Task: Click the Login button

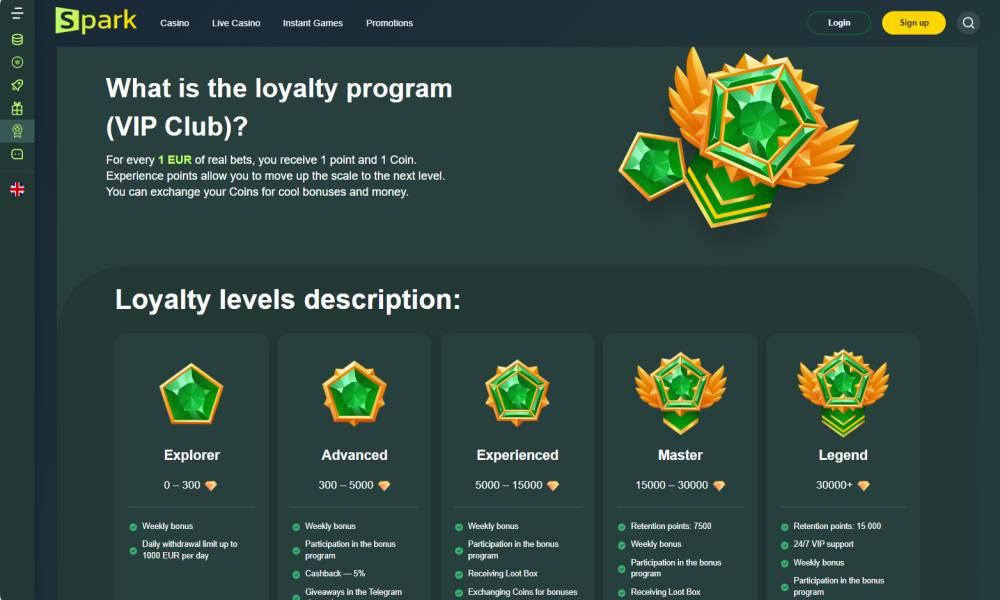Action: coord(839,23)
